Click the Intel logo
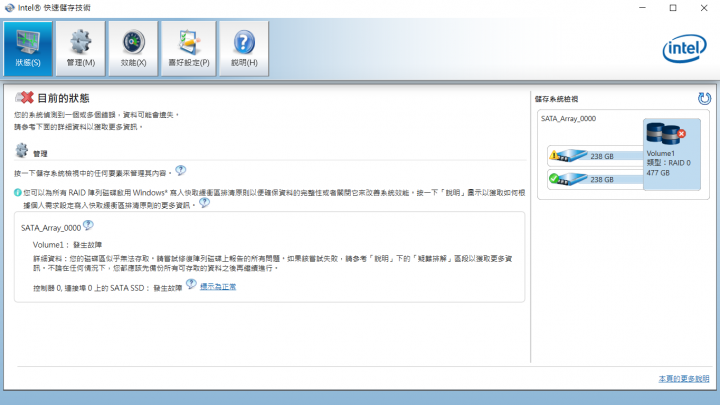Viewport: 720px width, 405px height. coord(684,48)
